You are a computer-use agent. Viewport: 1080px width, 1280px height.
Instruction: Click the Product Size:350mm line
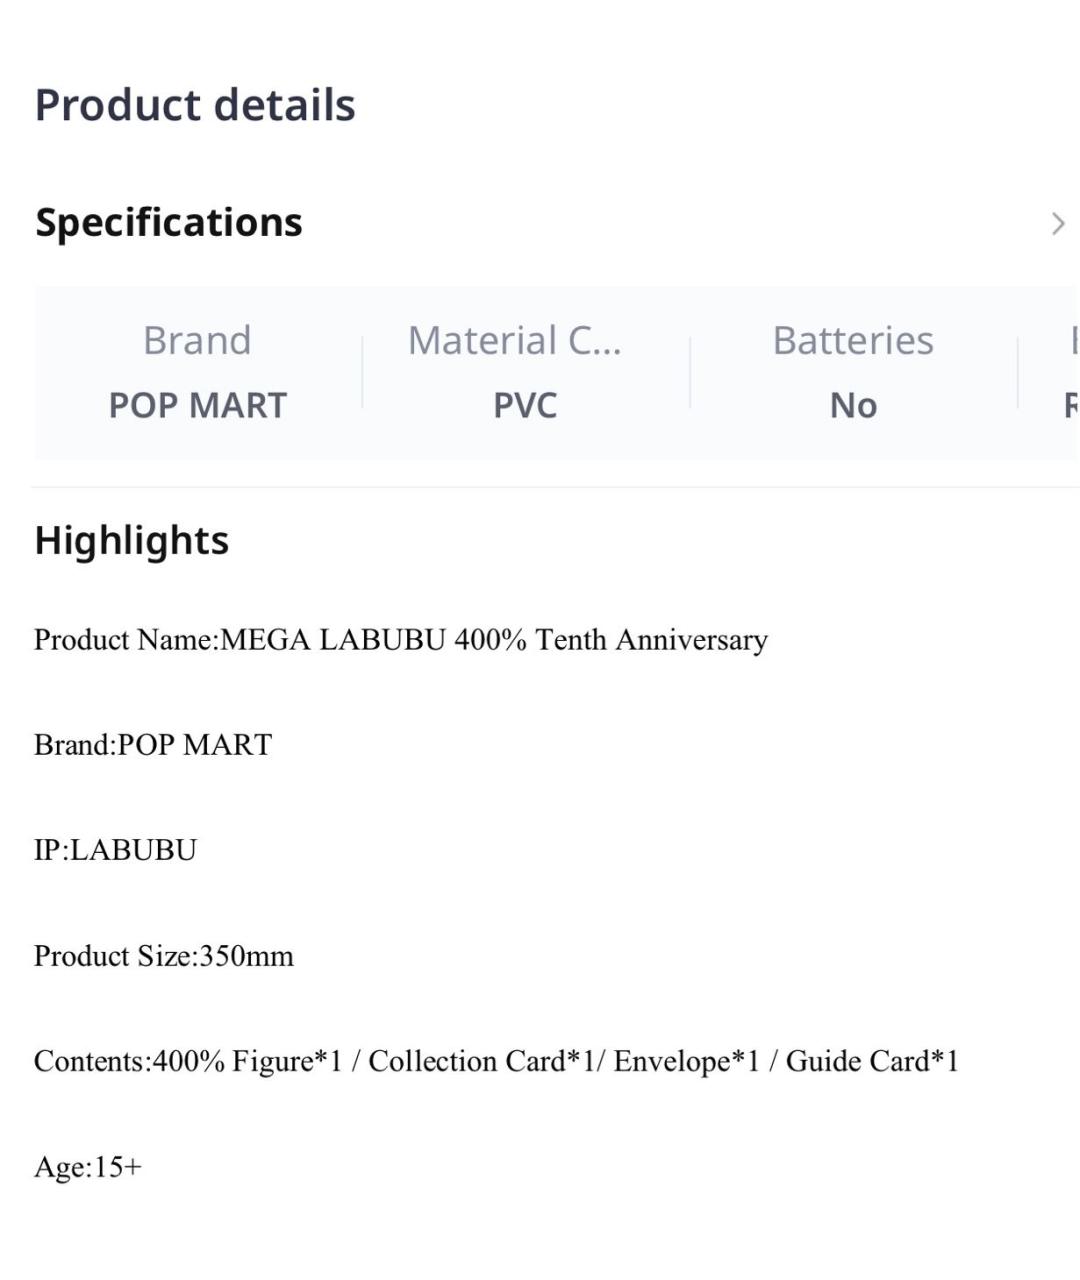[x=164, y=956]
